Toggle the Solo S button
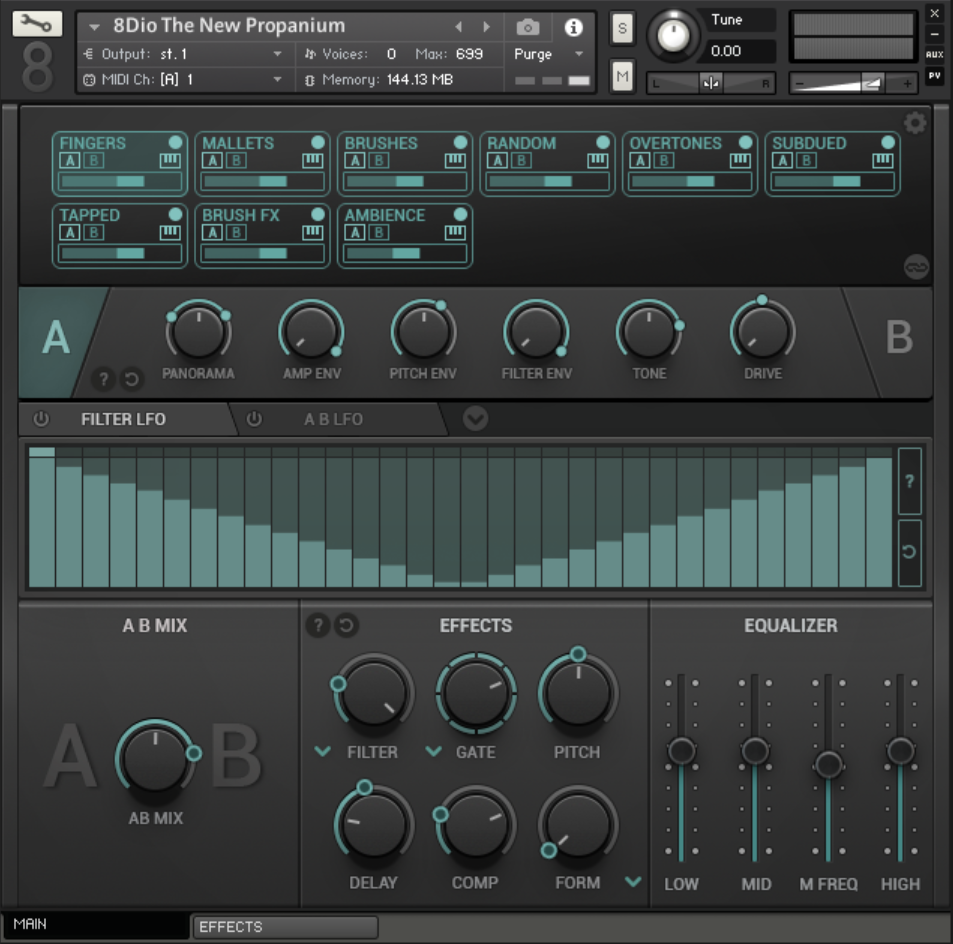 coord(622,28)
